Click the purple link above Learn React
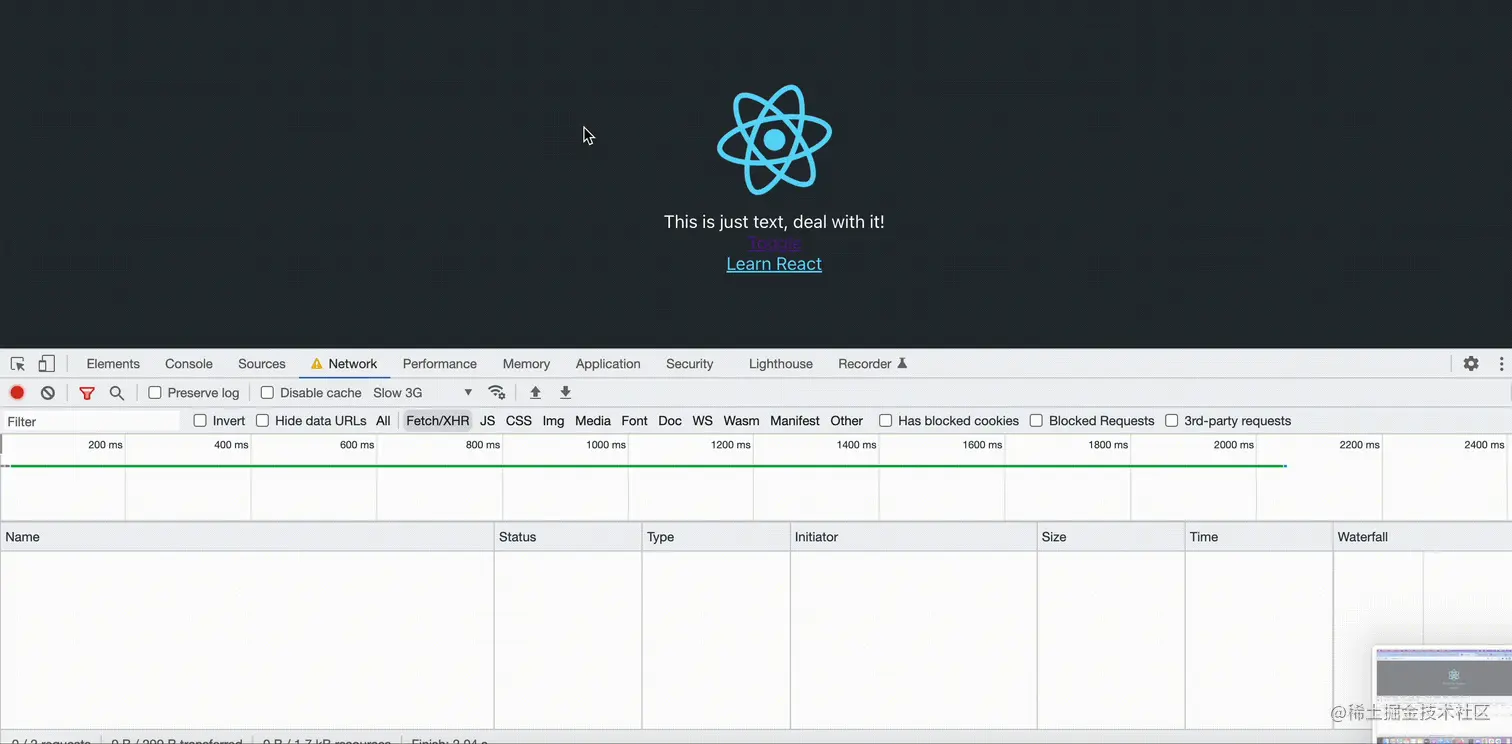The height and width of the screenshot is (744, 1512). pyautogui.click(x=774, y=243)
